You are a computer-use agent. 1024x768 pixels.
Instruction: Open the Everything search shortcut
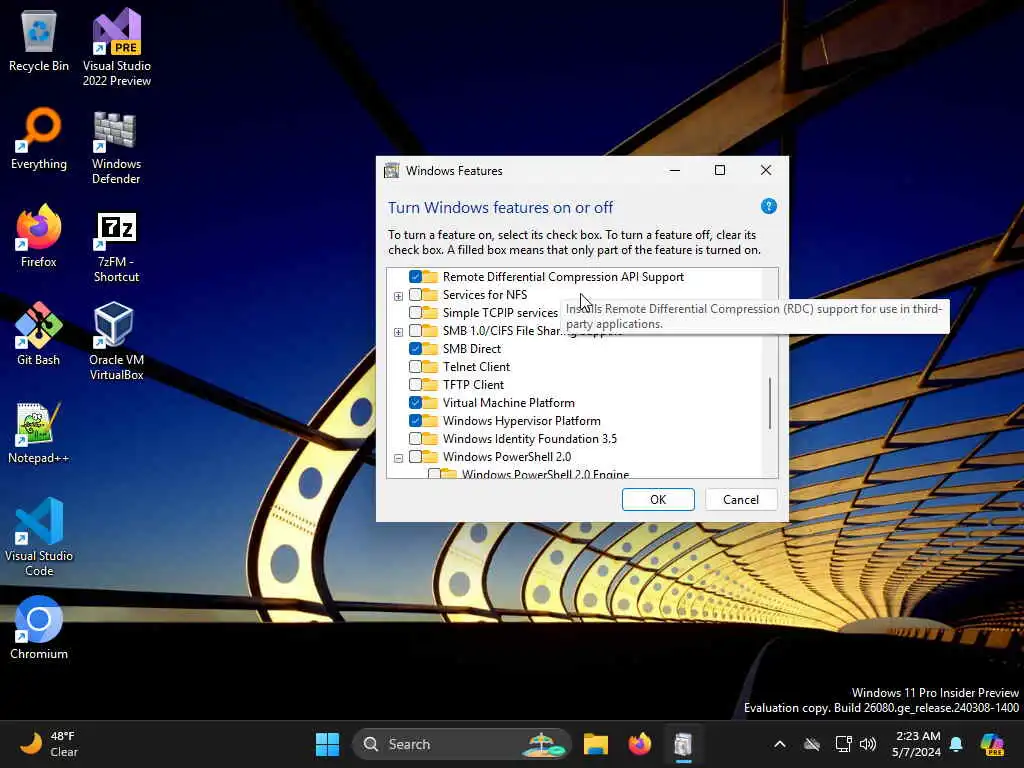(39, 139)
